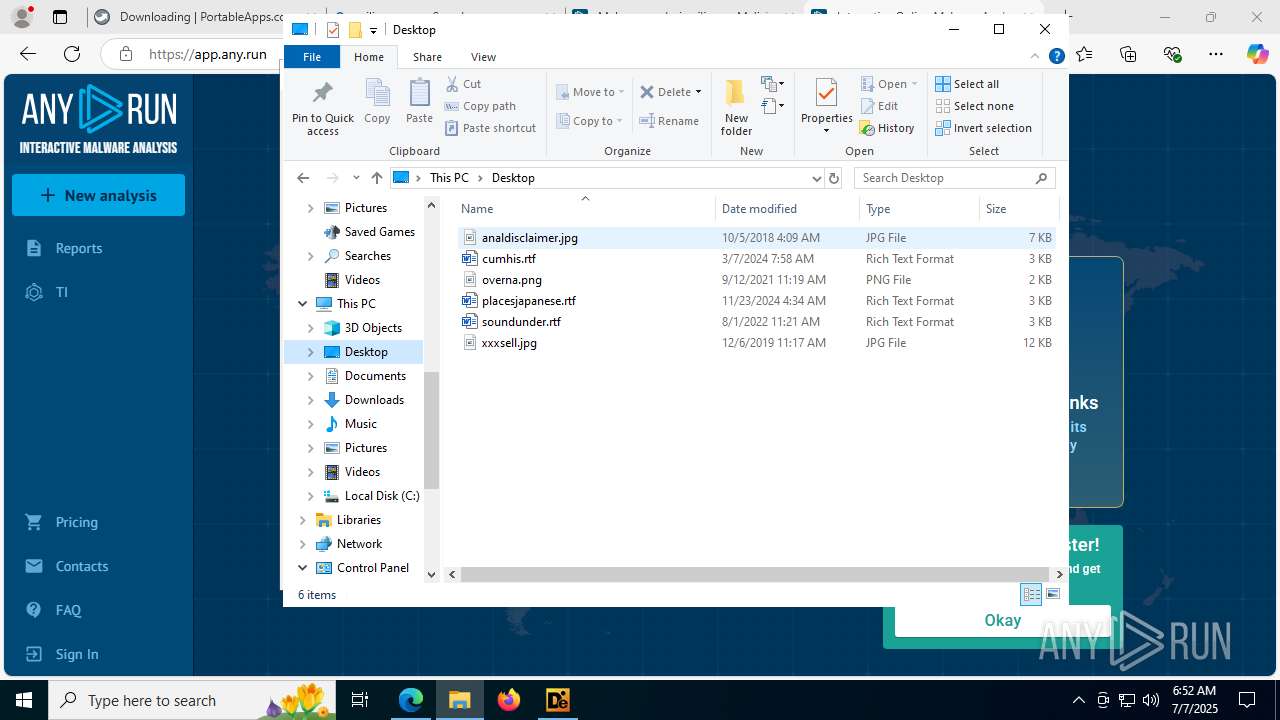Image resolution: width=1280 pixels, height=720 pixels.
Task: Go up one folder level
Action: 376,178
